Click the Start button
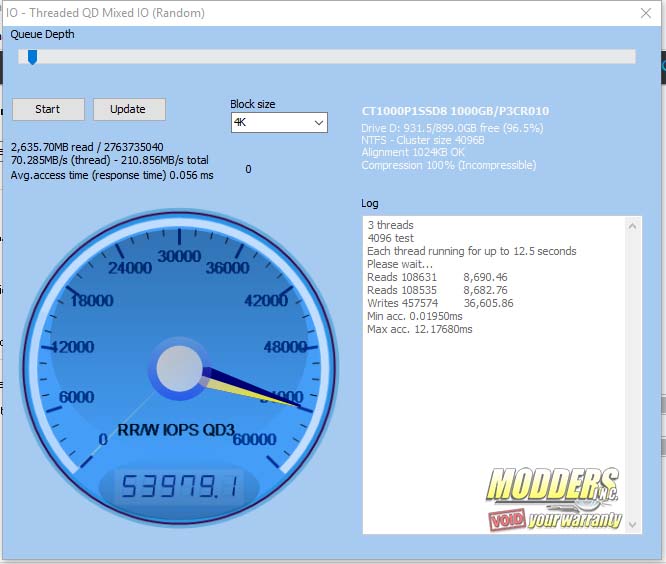Screen dimensions: 666x564 47,109
